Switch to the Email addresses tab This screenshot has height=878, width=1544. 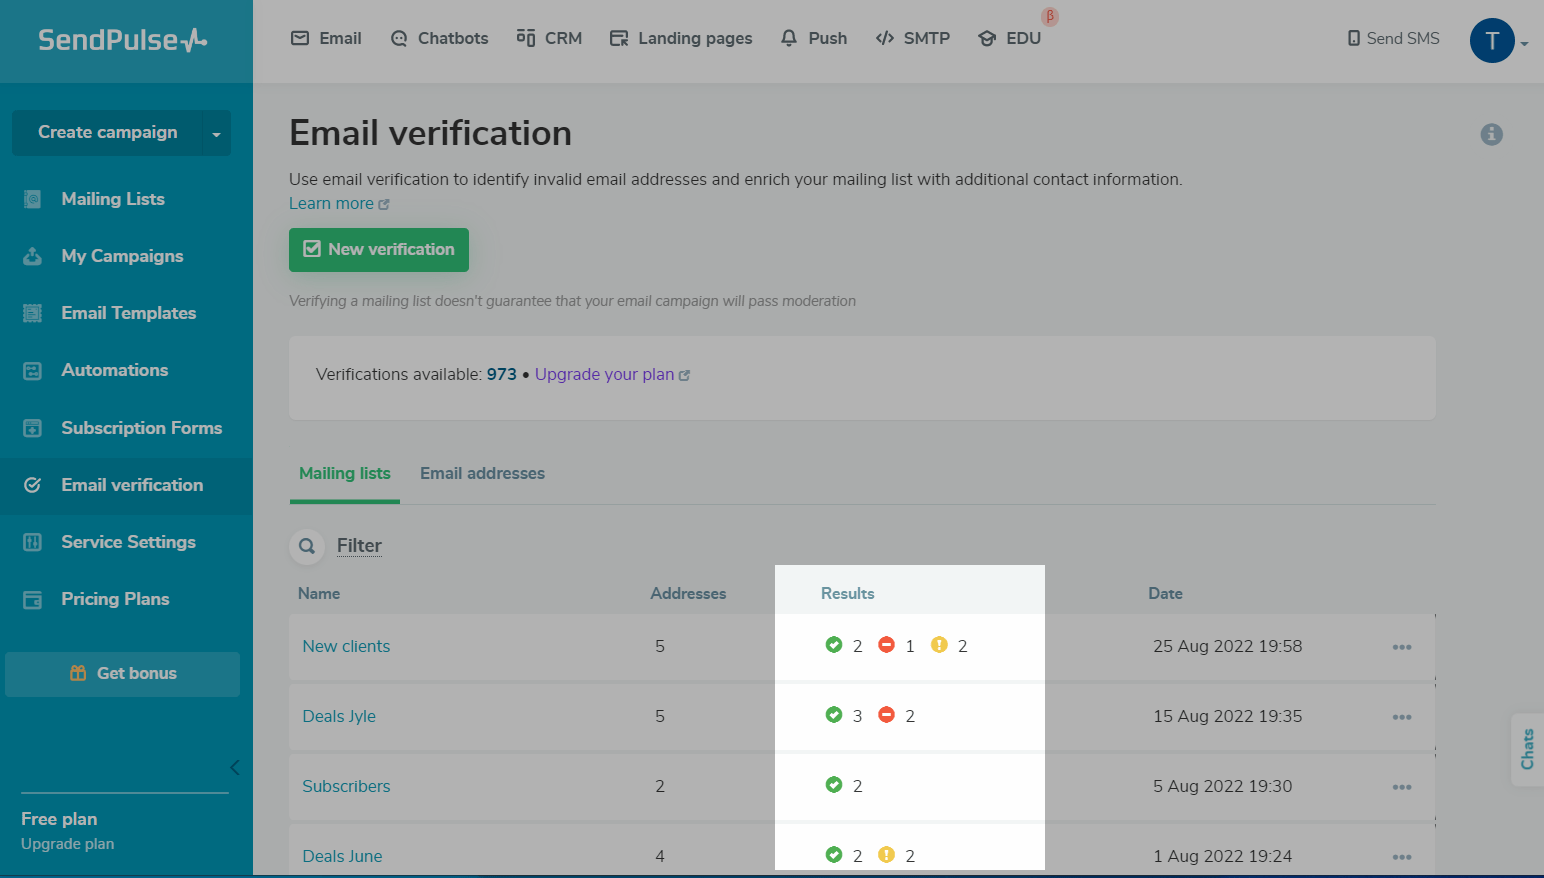click(x=482, y=473)
